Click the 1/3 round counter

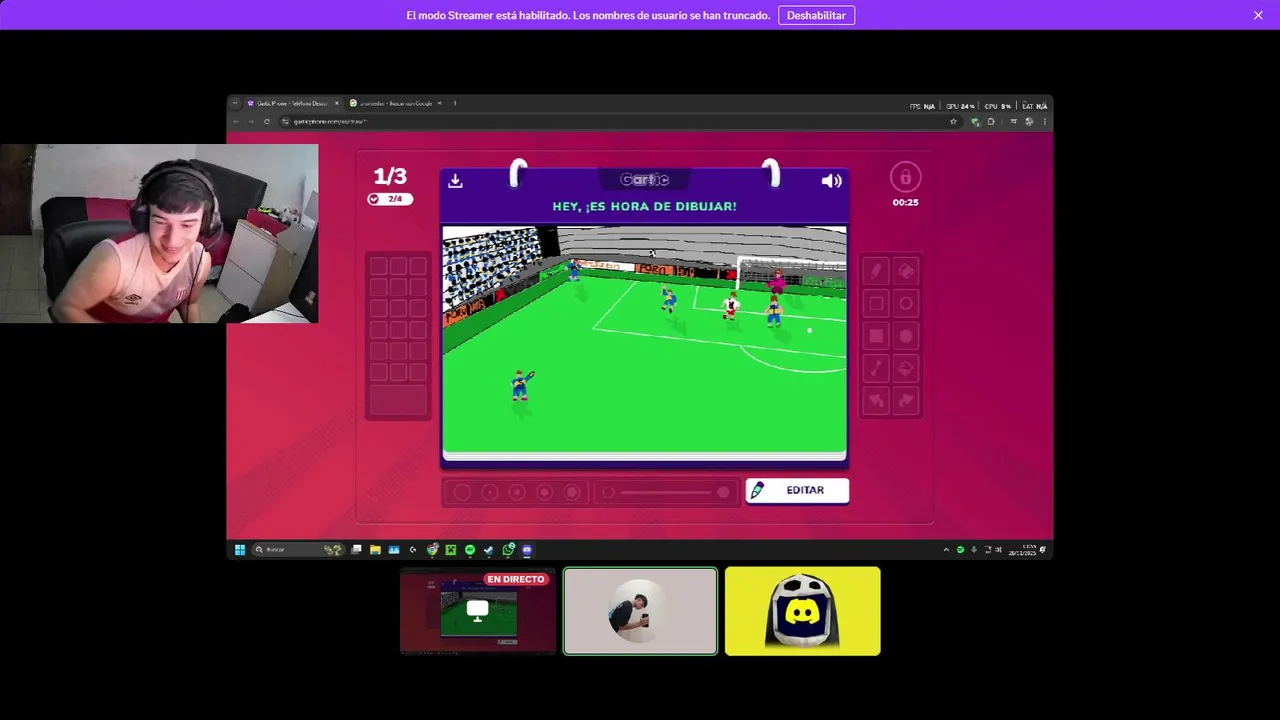tap(390, 177)
